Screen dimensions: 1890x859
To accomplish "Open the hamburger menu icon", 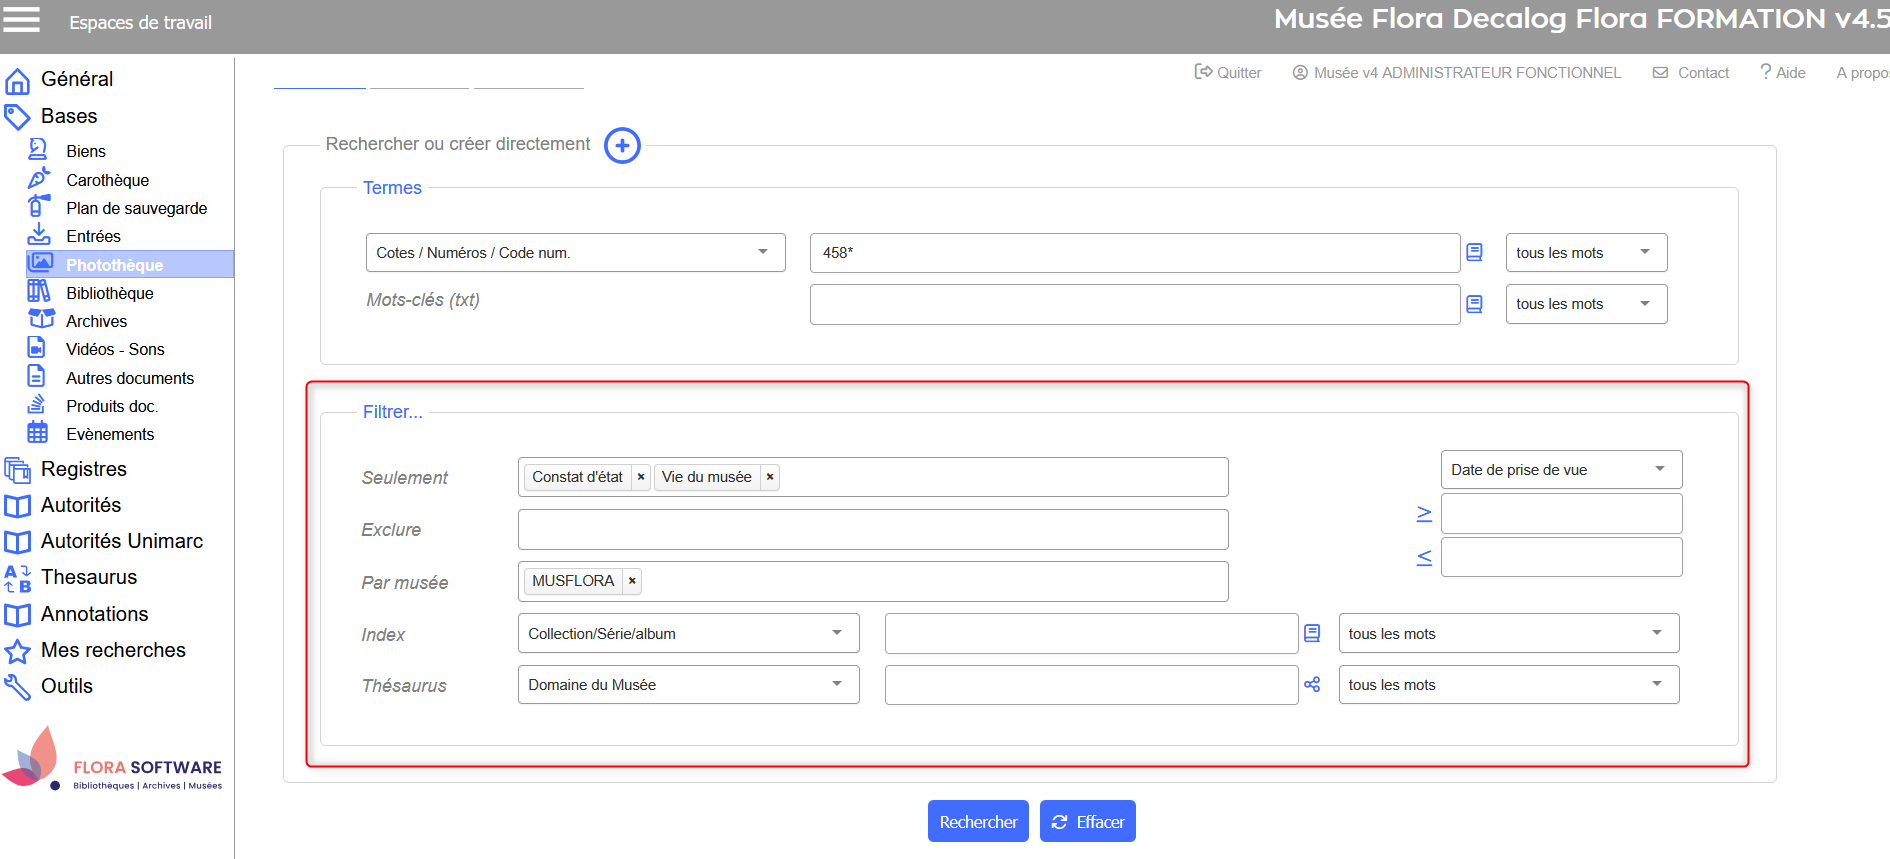I will (22, 20).
